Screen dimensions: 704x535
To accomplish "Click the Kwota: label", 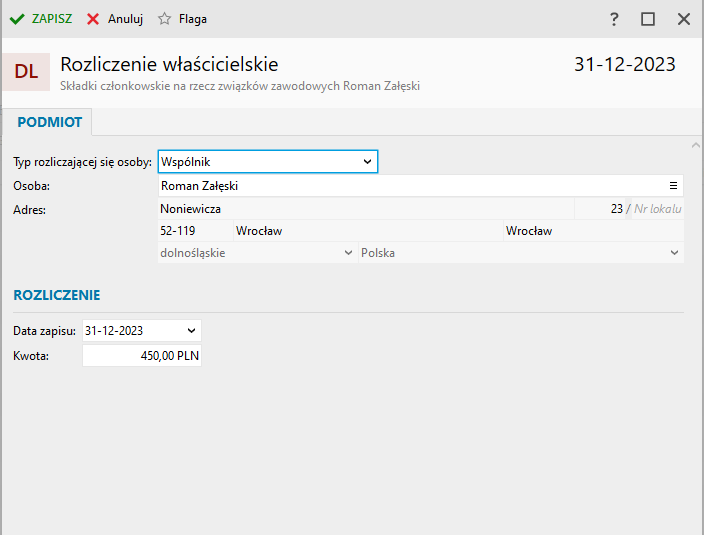I will click(31, 356).
